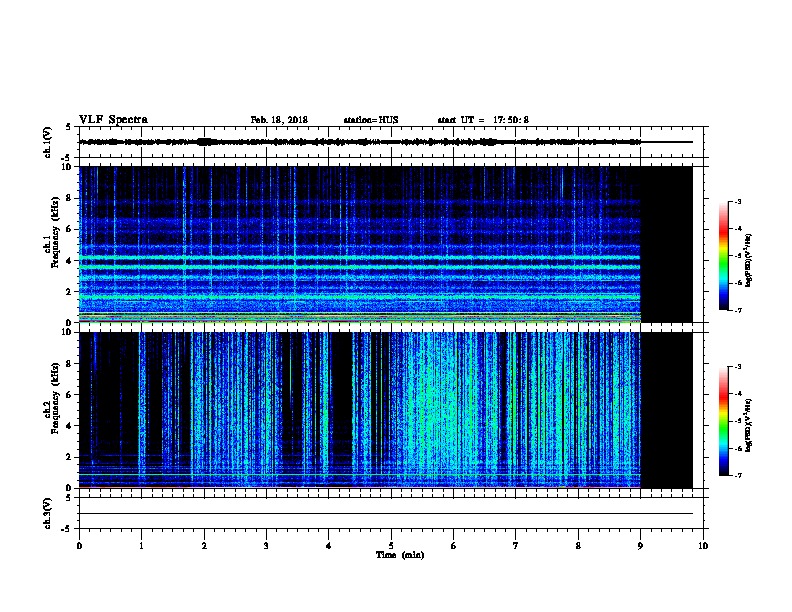Image resolution: width=792 pixels, height=612 pixels.
Task: Click the 10 tick label on Time axis
Action: click(703, 546)
